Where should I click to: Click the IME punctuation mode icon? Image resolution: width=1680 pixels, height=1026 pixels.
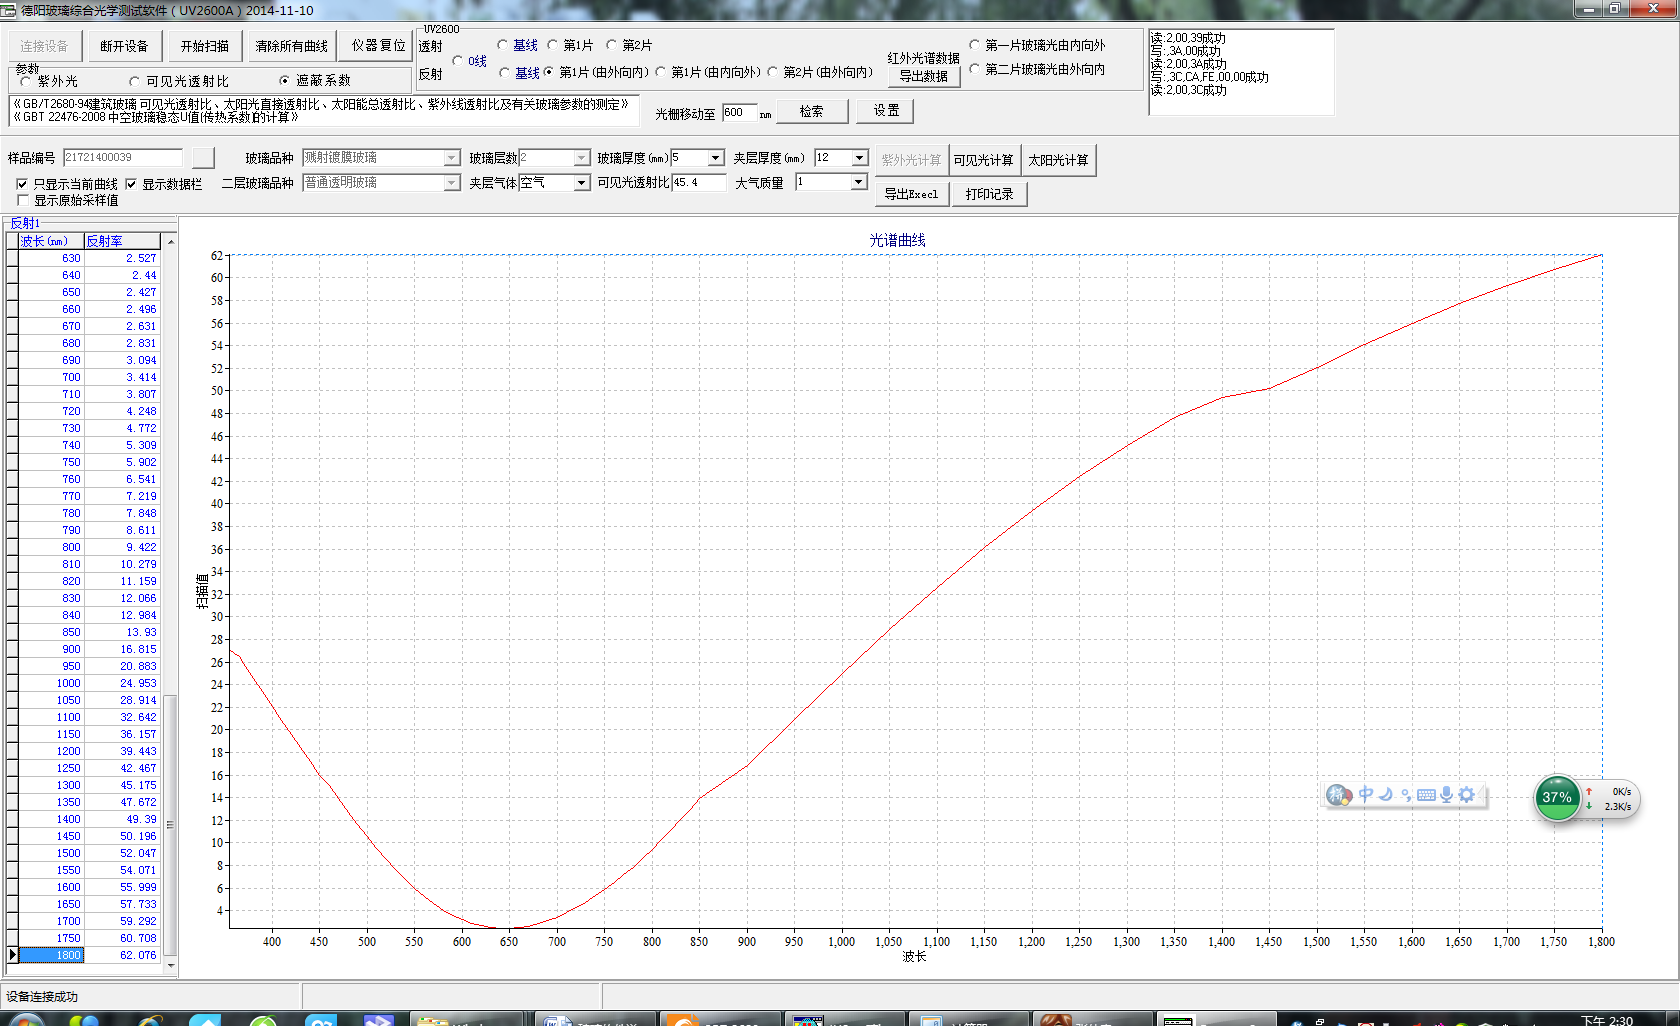[1406, 795]
